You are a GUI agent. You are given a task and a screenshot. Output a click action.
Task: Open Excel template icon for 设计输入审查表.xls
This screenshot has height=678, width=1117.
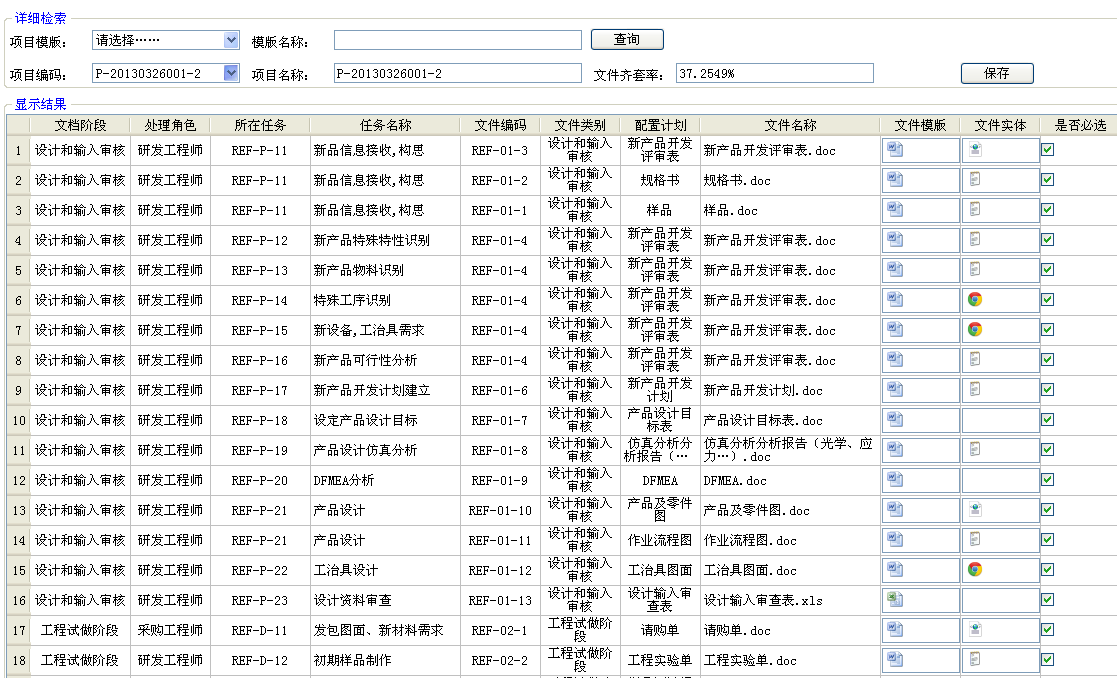point(895,599)
